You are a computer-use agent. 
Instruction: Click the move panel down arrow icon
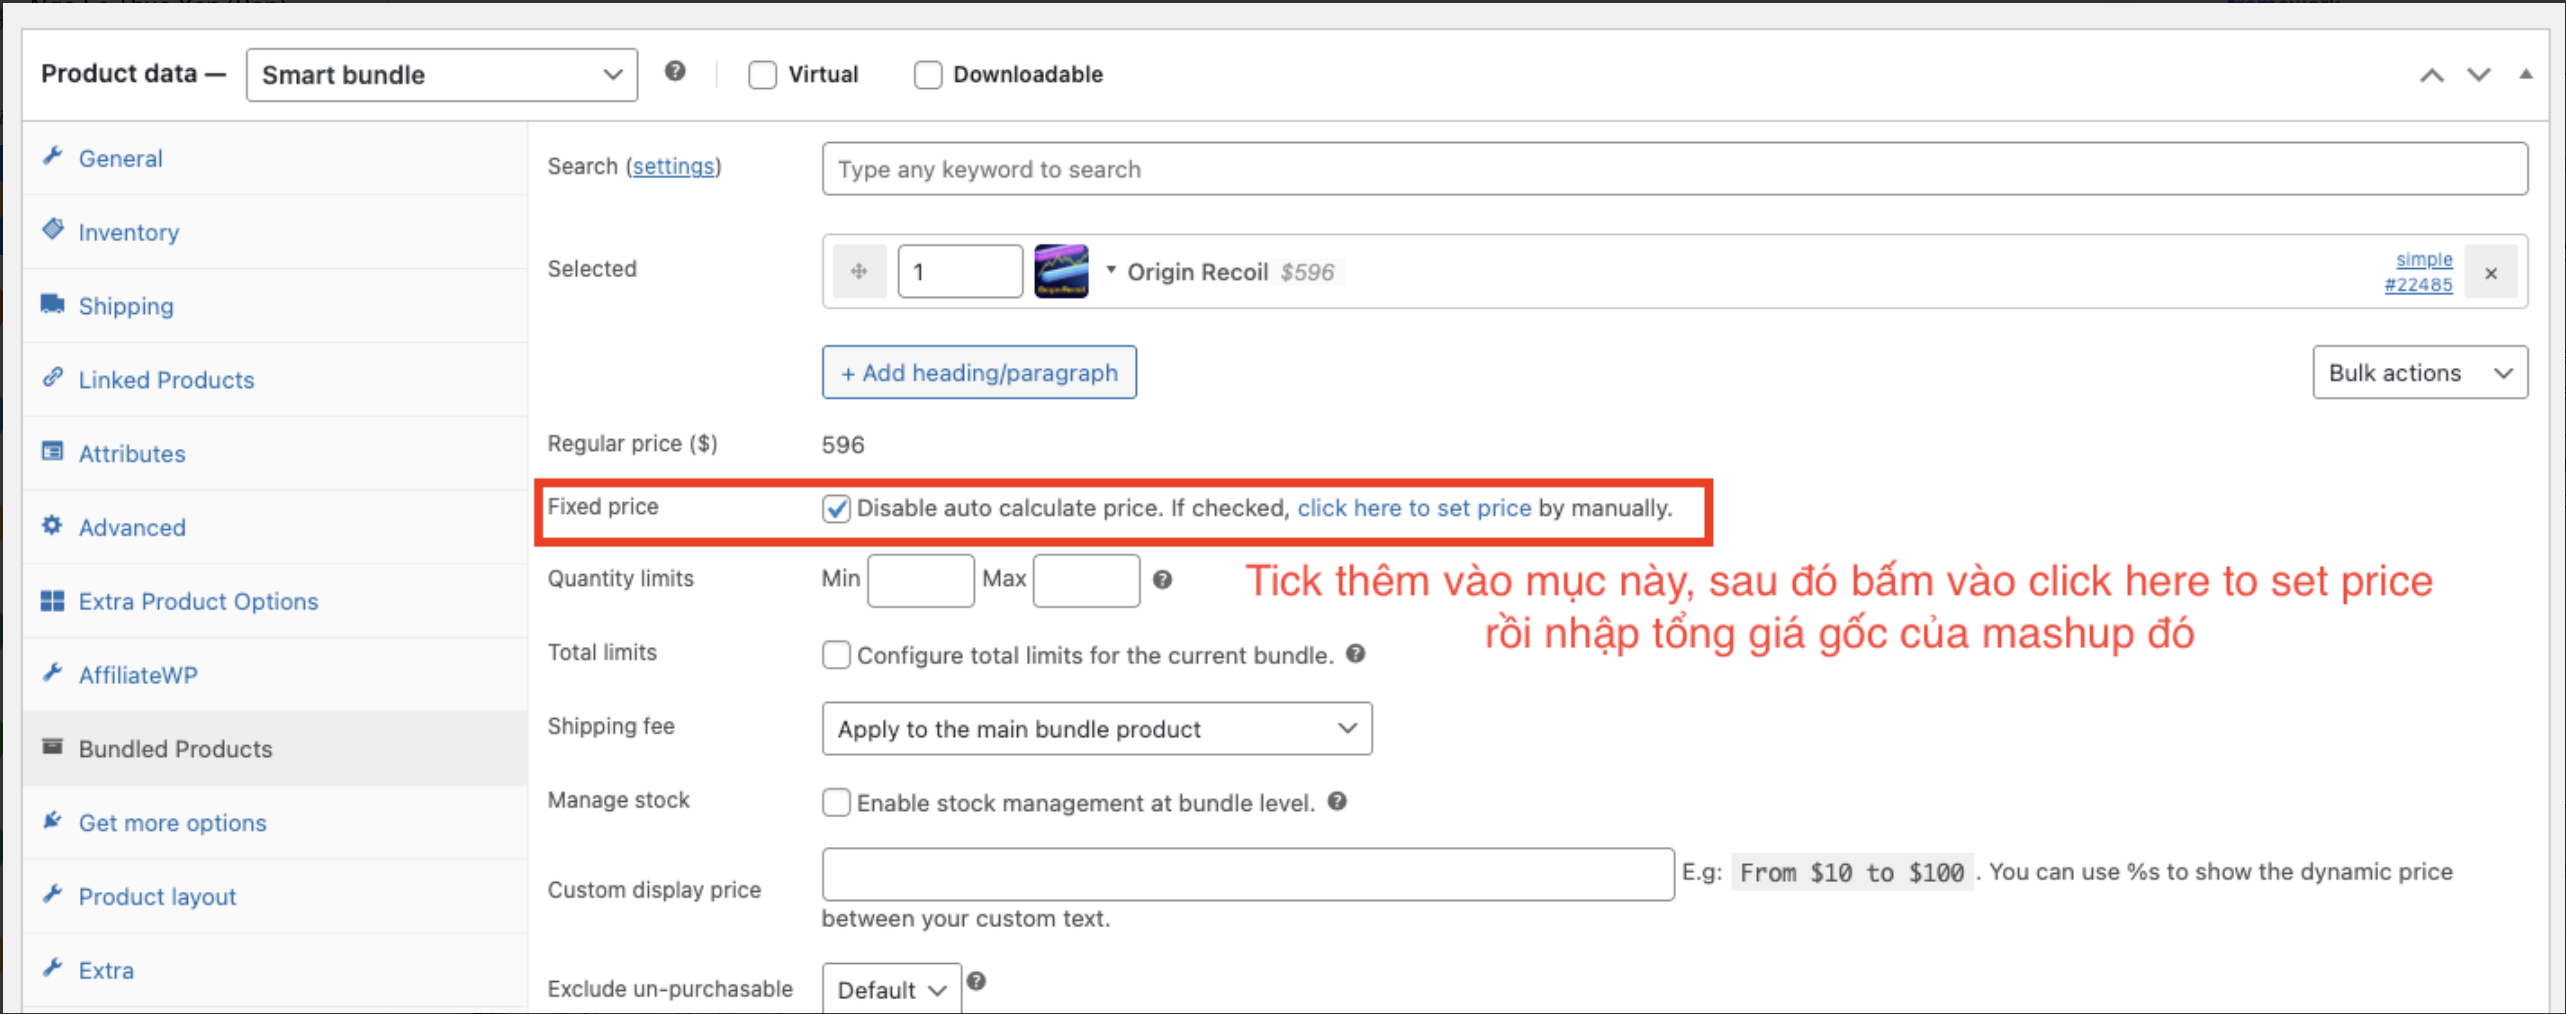tap(2478, 75)
